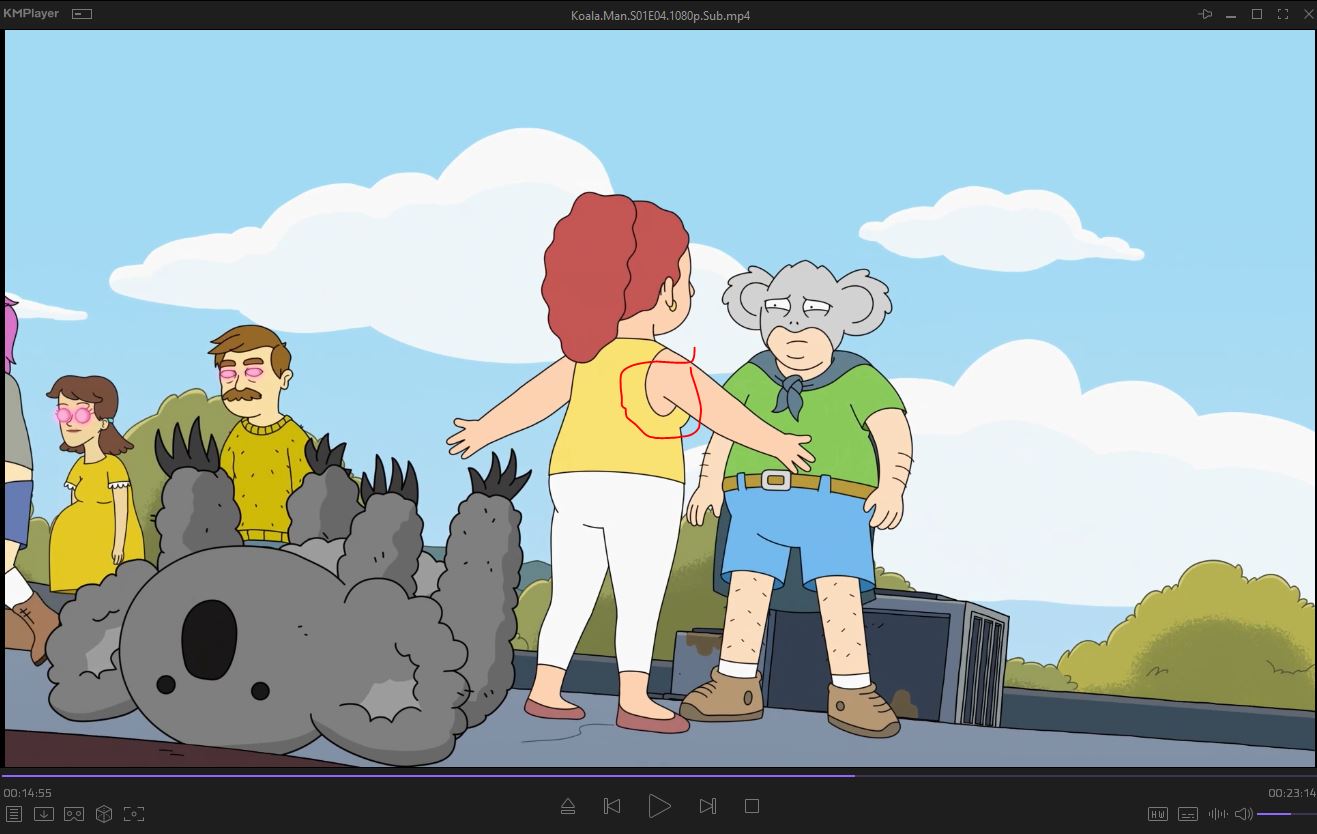Skip to the previous track
This screenshot has height=834, width=1317.
click(x=612, y=806)
